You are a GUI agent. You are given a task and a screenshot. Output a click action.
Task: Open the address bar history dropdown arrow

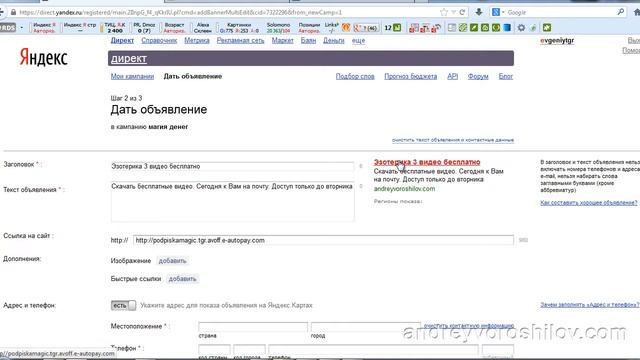(x=453, y=12)
